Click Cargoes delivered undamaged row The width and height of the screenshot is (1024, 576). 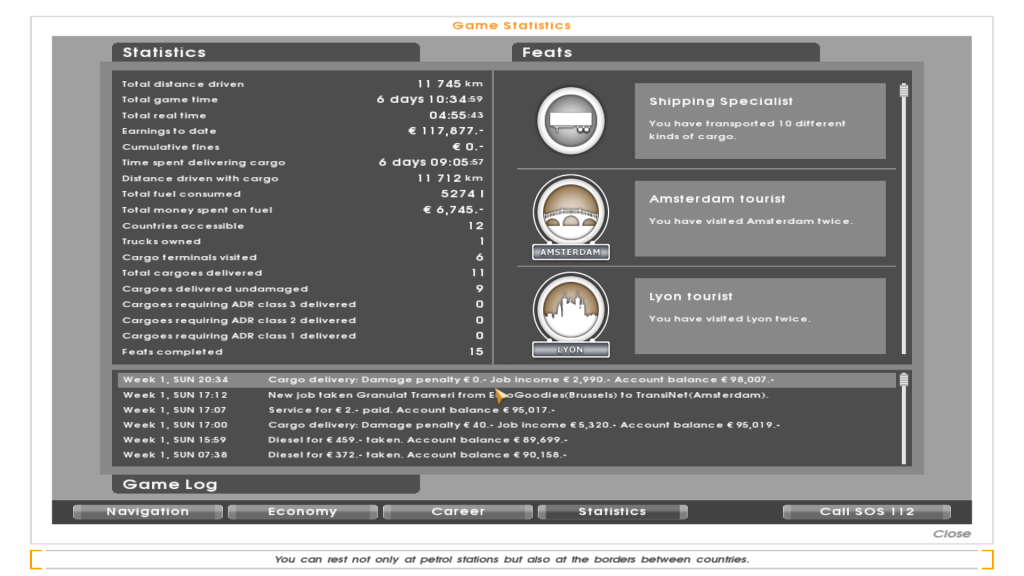[302, 289]
